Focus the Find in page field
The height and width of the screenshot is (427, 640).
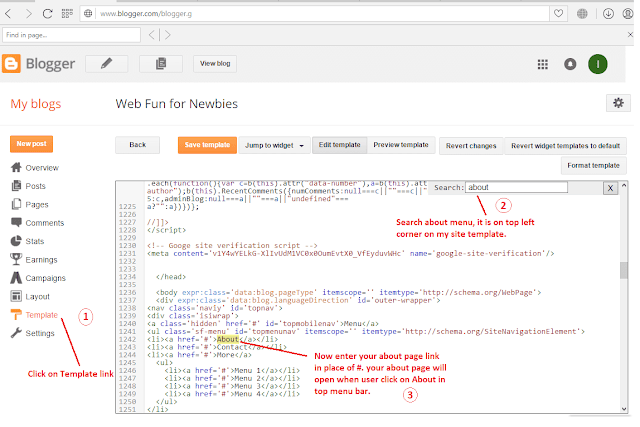tap(71, 35)
